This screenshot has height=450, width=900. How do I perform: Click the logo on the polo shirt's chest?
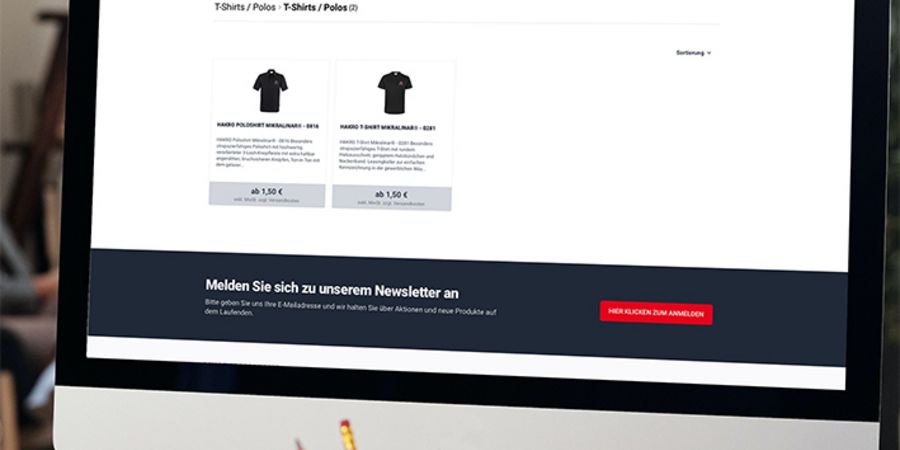pos(278,84)
